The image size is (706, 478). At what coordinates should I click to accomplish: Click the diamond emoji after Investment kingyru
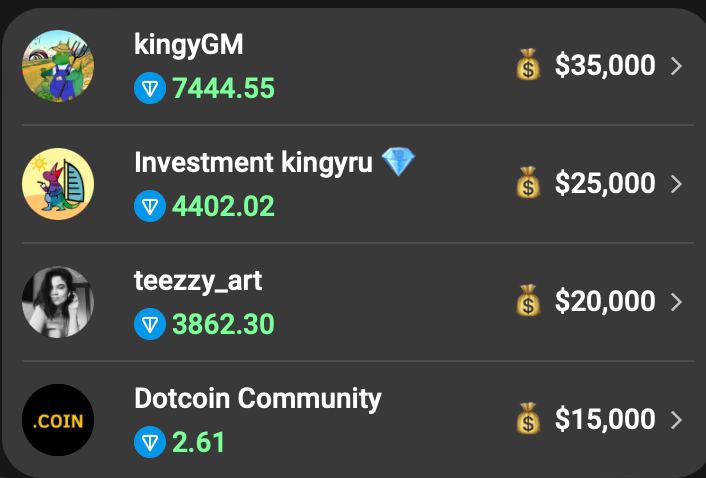pos(398,162)
